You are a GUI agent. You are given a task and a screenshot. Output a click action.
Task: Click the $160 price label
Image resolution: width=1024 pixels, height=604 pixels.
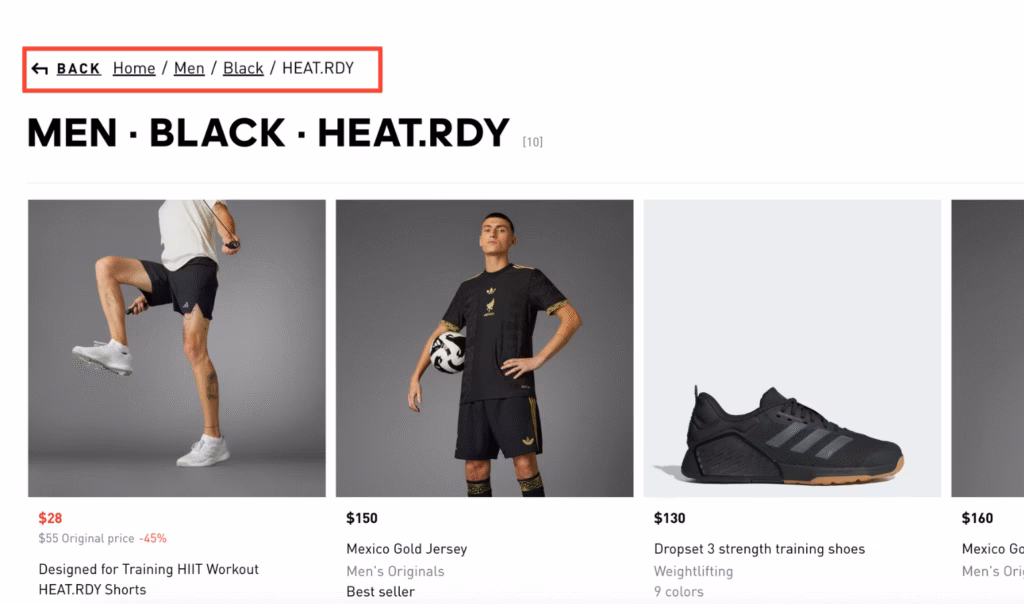tap(977, 518)
